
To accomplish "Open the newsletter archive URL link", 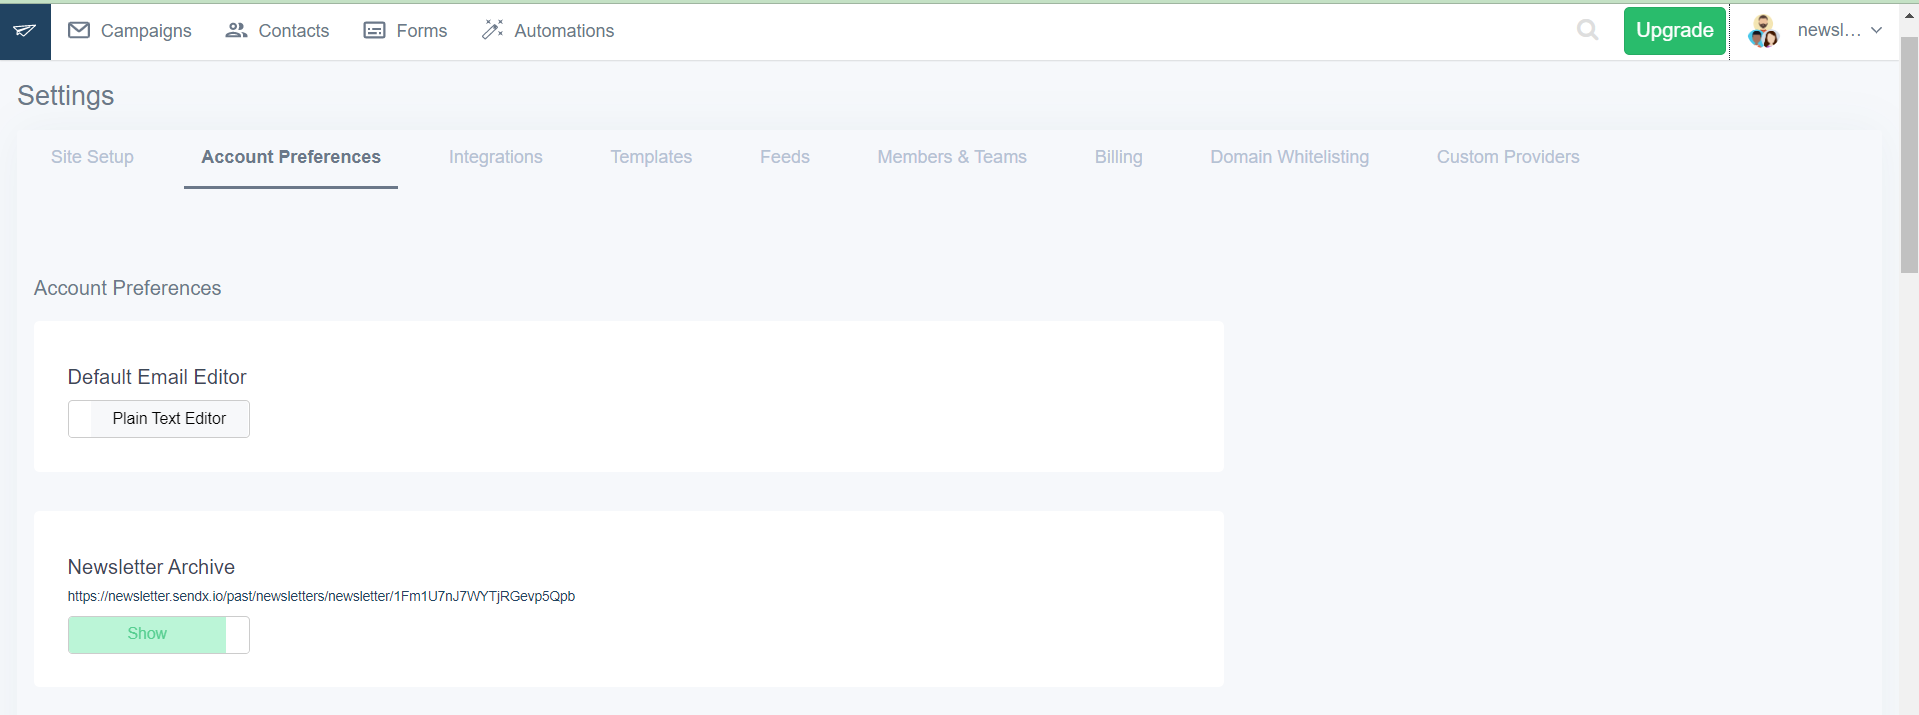I will pyautogui.click(x=321, y=596).
